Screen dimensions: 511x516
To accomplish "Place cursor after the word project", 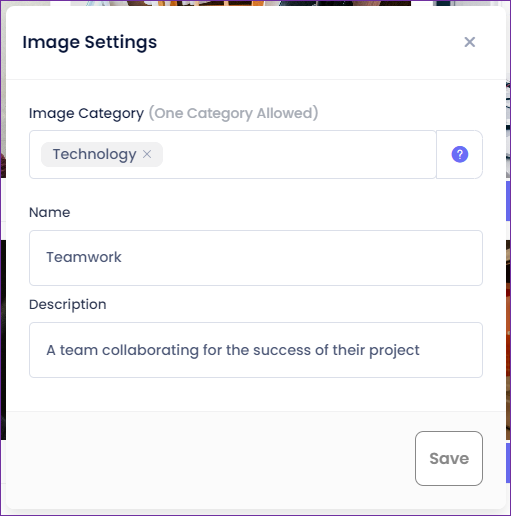I will (x=421, y=350).
